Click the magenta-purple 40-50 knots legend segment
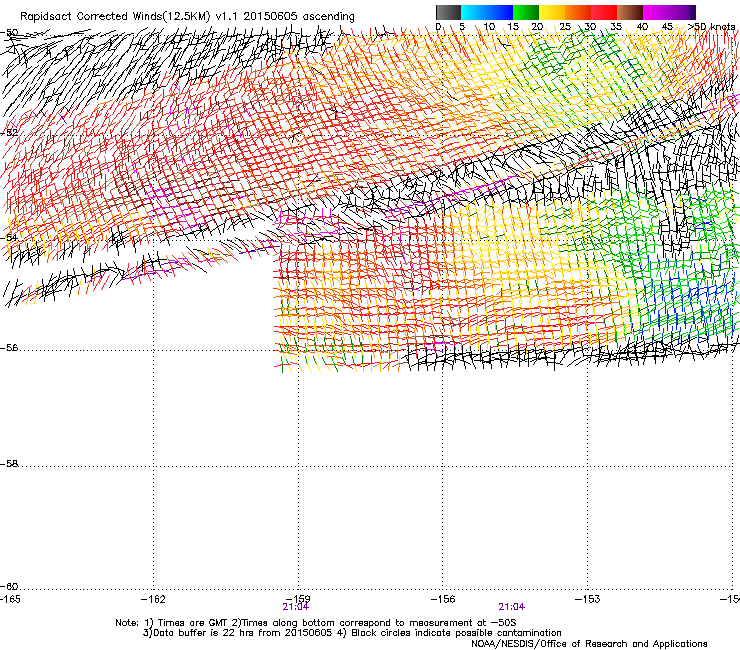 pos(669,12)
